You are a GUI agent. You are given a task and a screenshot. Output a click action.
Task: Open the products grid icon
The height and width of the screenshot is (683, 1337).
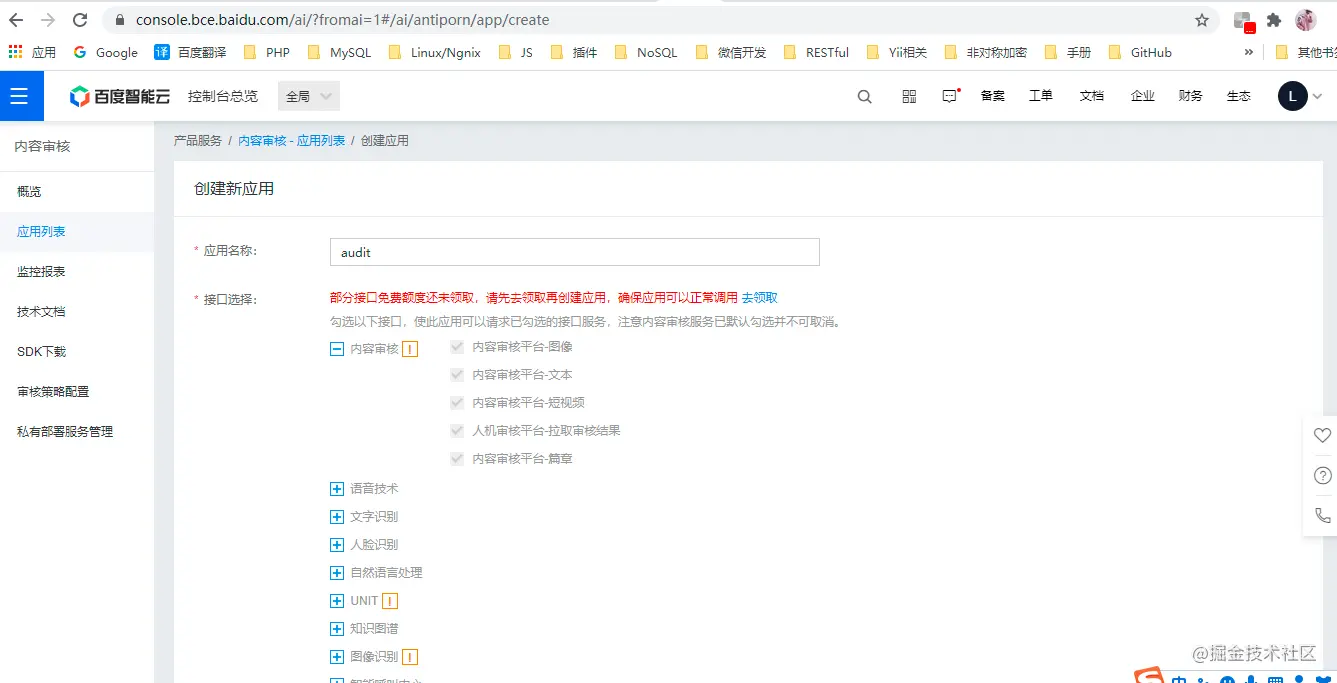909,96
